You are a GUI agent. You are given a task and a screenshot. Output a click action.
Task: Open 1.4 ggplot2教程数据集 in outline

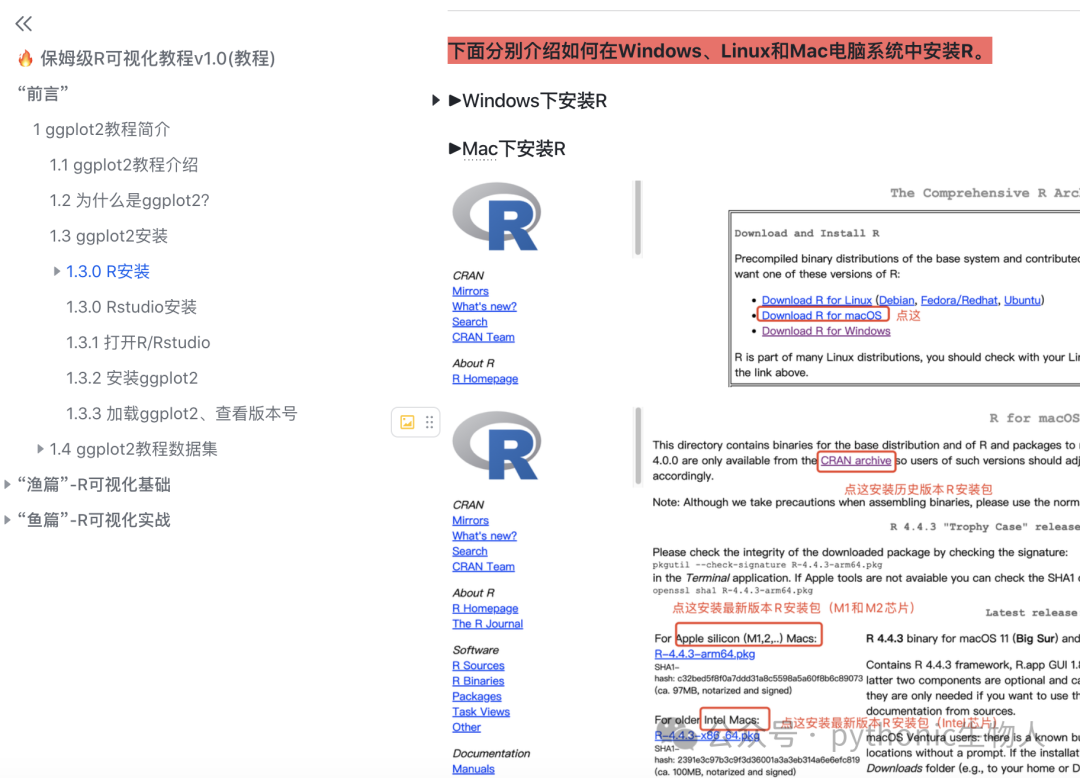point(134,449)
